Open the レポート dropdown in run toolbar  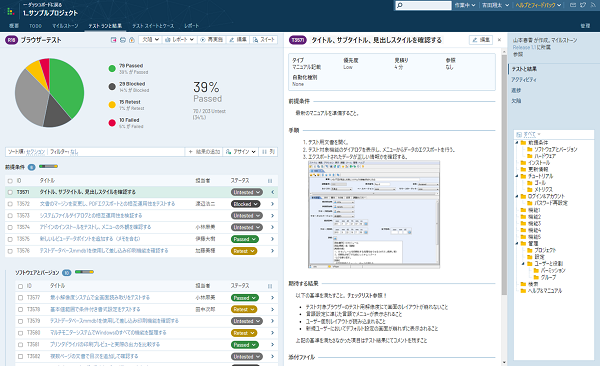[x=179, y=40]
